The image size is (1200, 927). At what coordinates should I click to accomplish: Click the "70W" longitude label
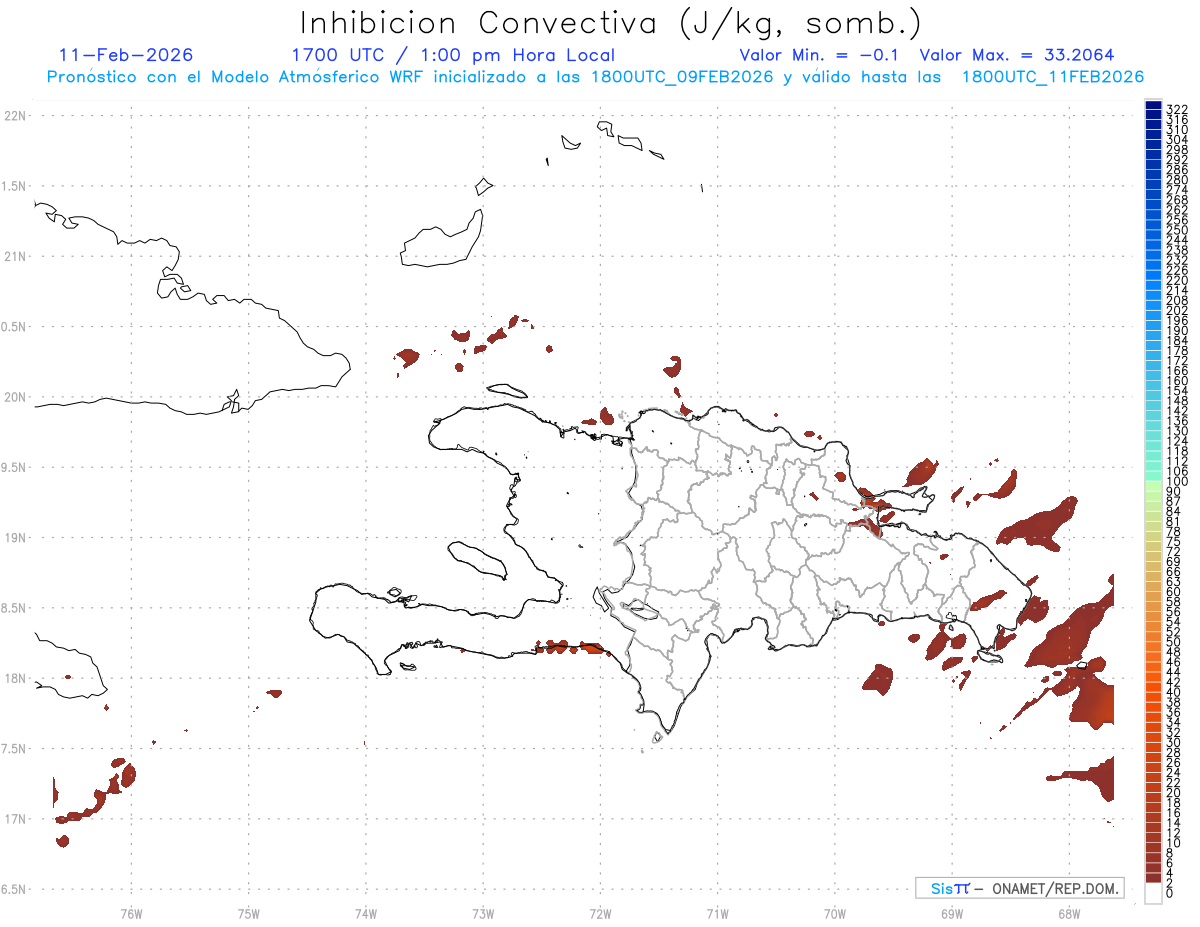click(835, 913)
